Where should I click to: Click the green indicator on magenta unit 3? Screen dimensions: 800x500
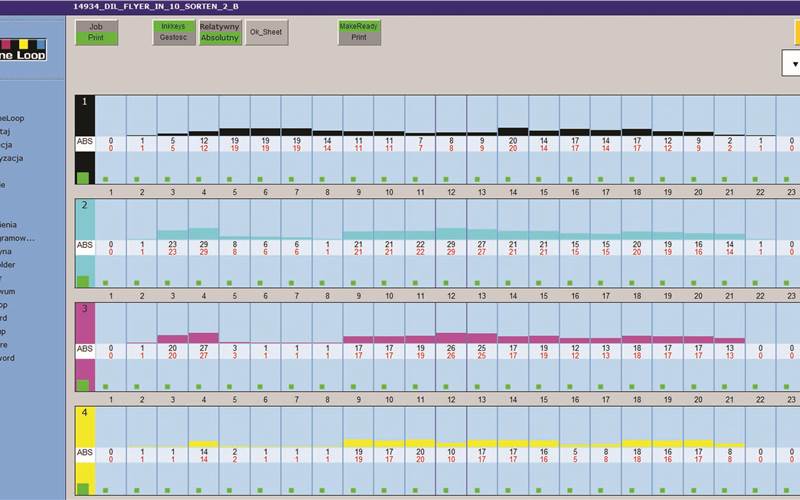pyautogui.click(x=83, y=385)
